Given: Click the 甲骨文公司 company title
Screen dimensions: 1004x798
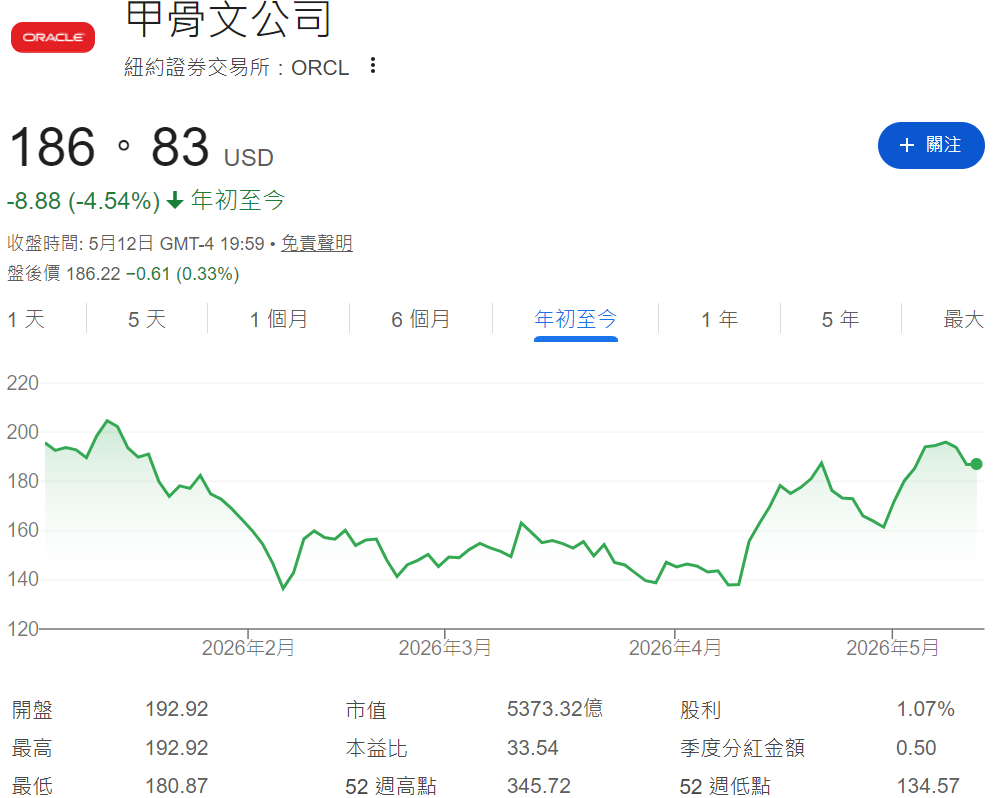Looking at the screenshot, I should pyautogui.click(x=229, y=19).
